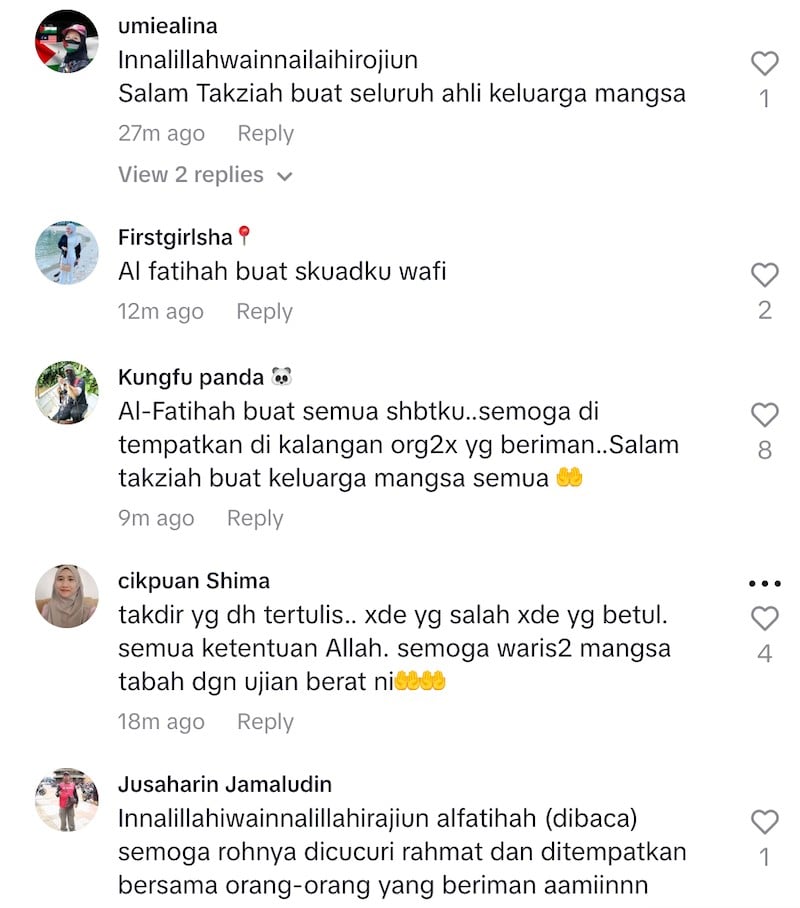The width and height of the screenshot is (800, 908).
Task: Reply to umiealina's comment
Action: 265,134
